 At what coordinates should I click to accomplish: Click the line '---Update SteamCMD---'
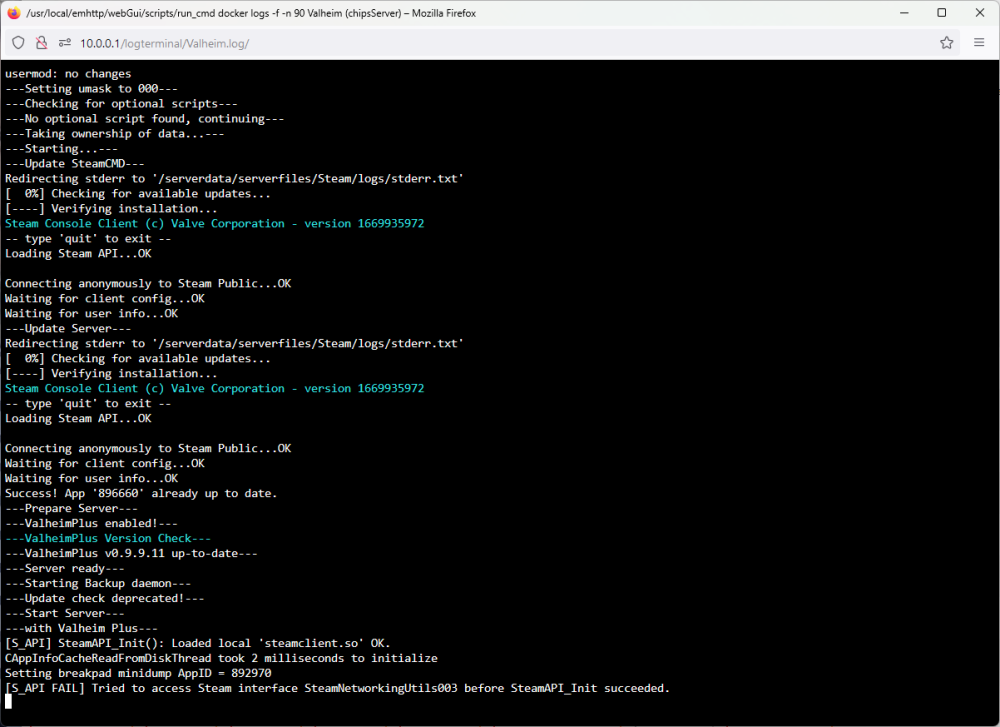[75, 164]
